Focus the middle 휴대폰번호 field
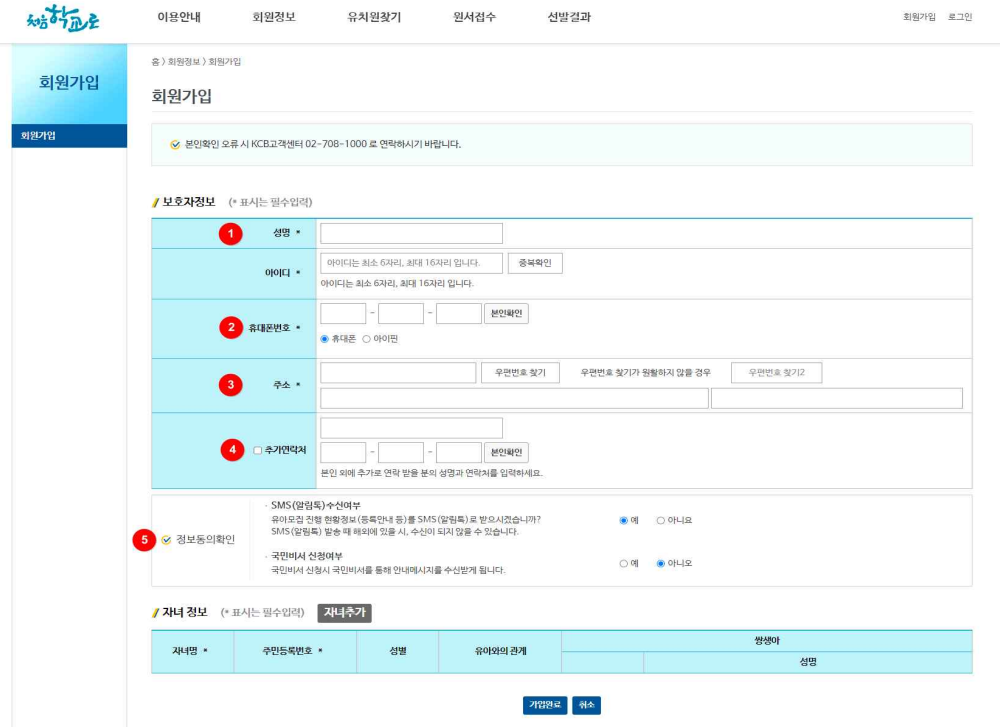This screenshot has height=727, width=1000. (x=401, y=314)
